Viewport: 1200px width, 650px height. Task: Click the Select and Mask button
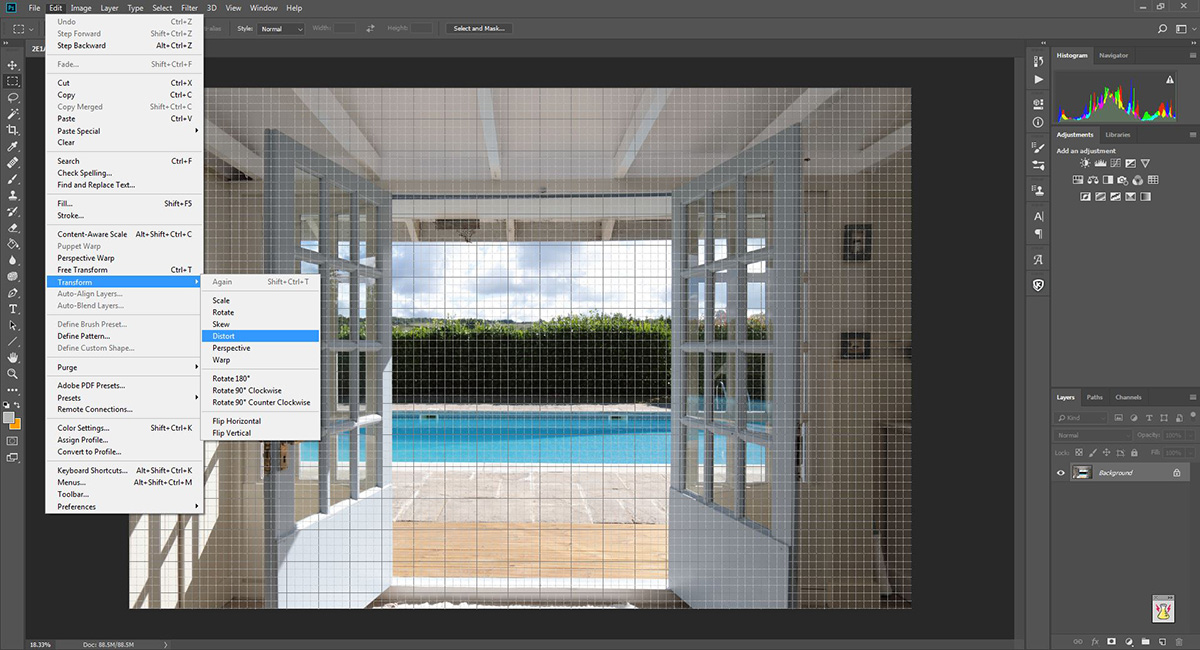coord(478,28)
